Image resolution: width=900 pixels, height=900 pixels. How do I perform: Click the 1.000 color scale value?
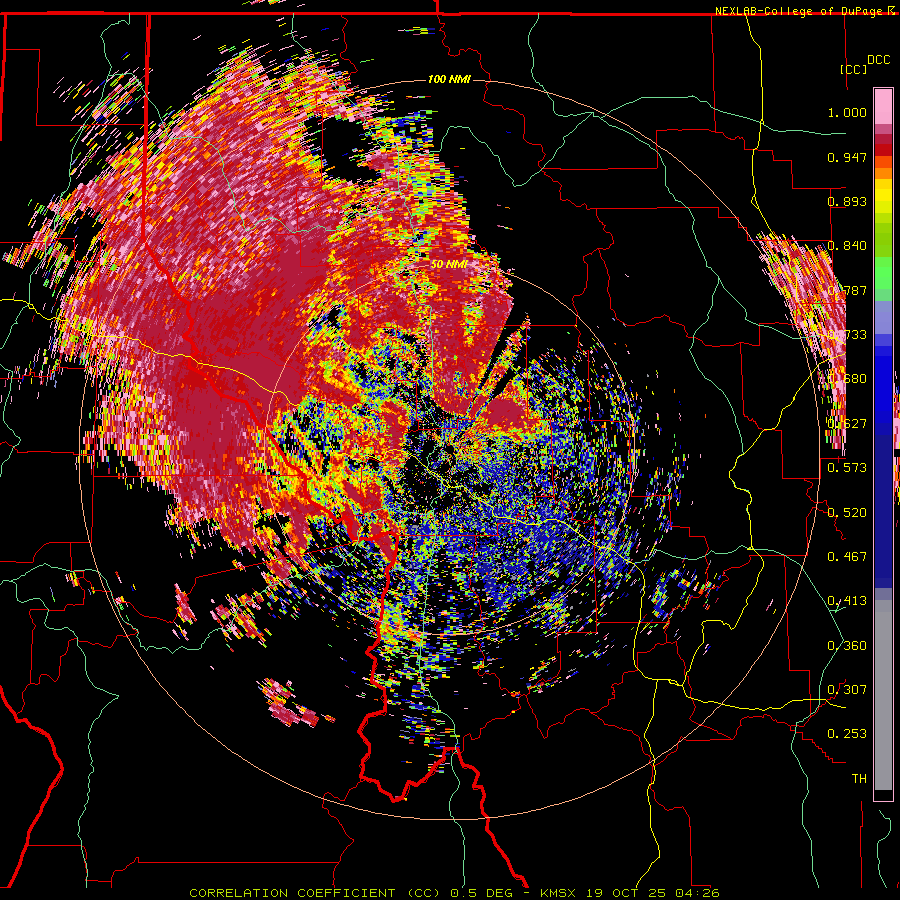pos(847,112)
